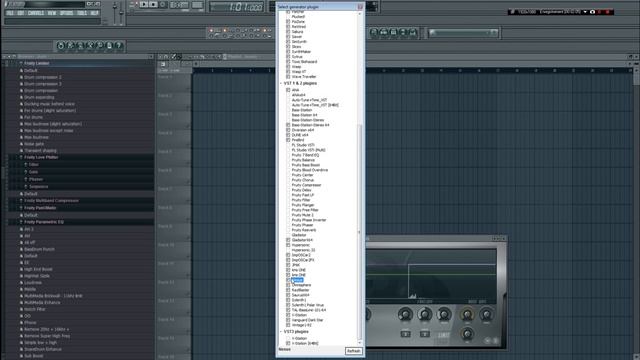Stop playback with the stop button

(153, 4)
